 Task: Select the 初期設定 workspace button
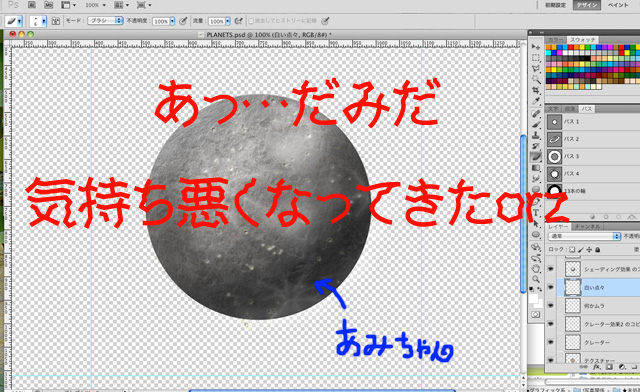point(556,5)
